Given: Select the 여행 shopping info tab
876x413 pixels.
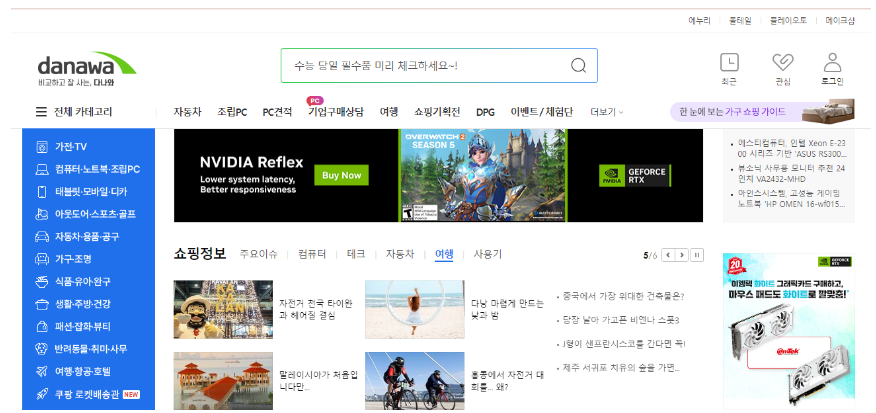Looking at the screenshot, I should (x=444, y=254).
